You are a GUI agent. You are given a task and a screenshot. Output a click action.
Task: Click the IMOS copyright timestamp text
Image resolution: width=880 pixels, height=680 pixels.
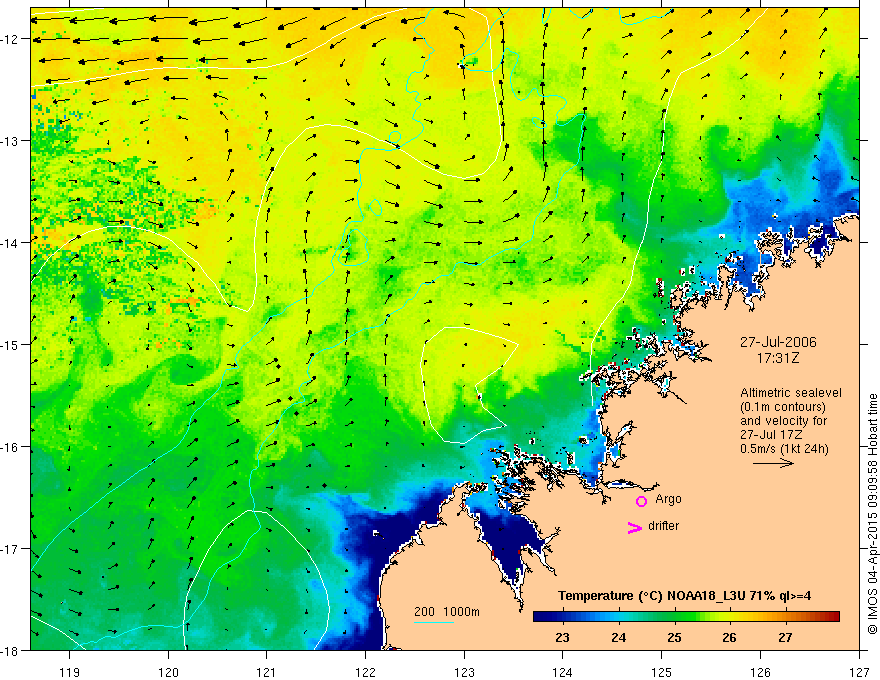[x=873, y=514]
